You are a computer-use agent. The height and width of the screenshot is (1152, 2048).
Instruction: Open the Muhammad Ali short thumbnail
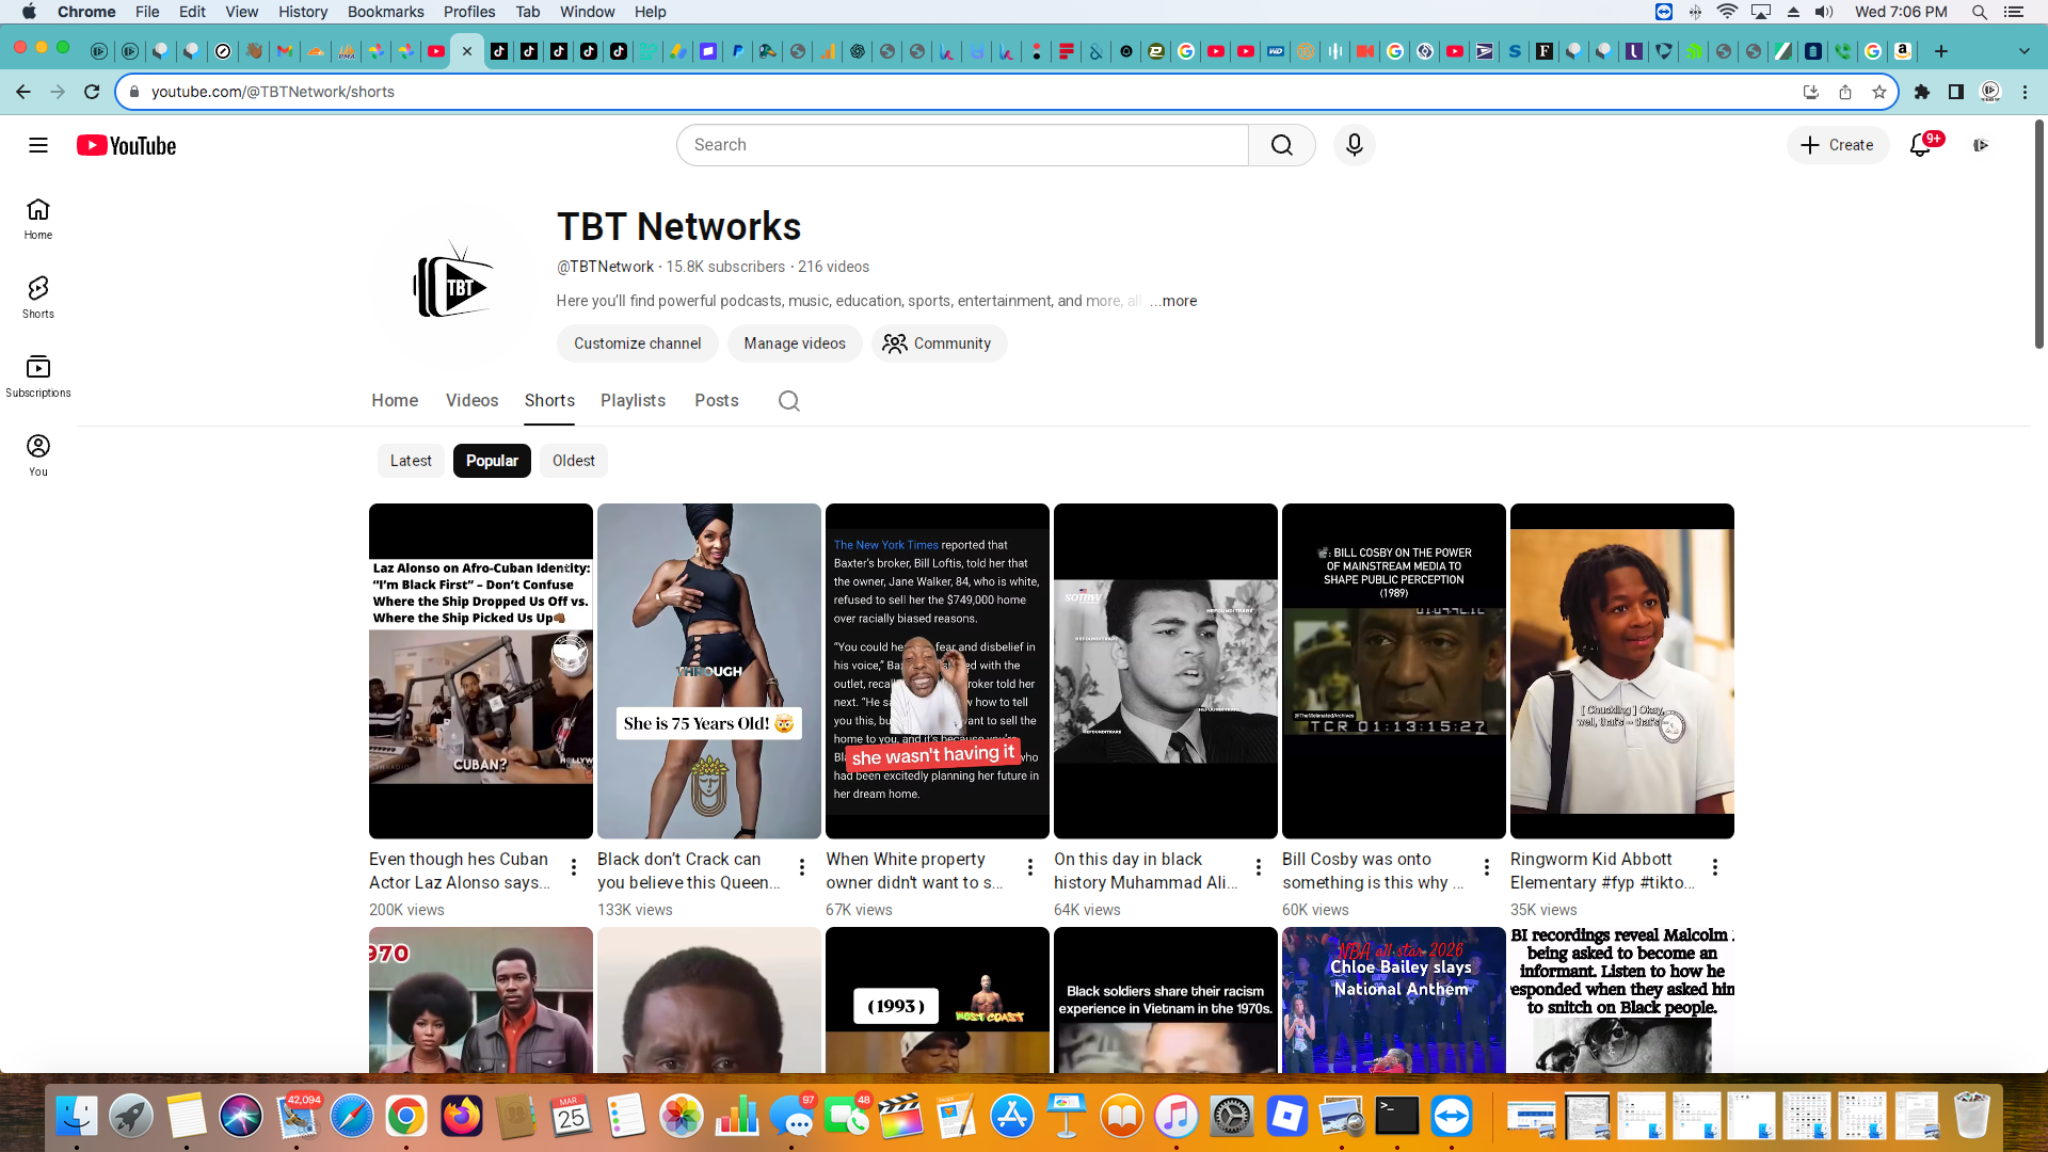pyautogui.click(x=1164, y=671)
